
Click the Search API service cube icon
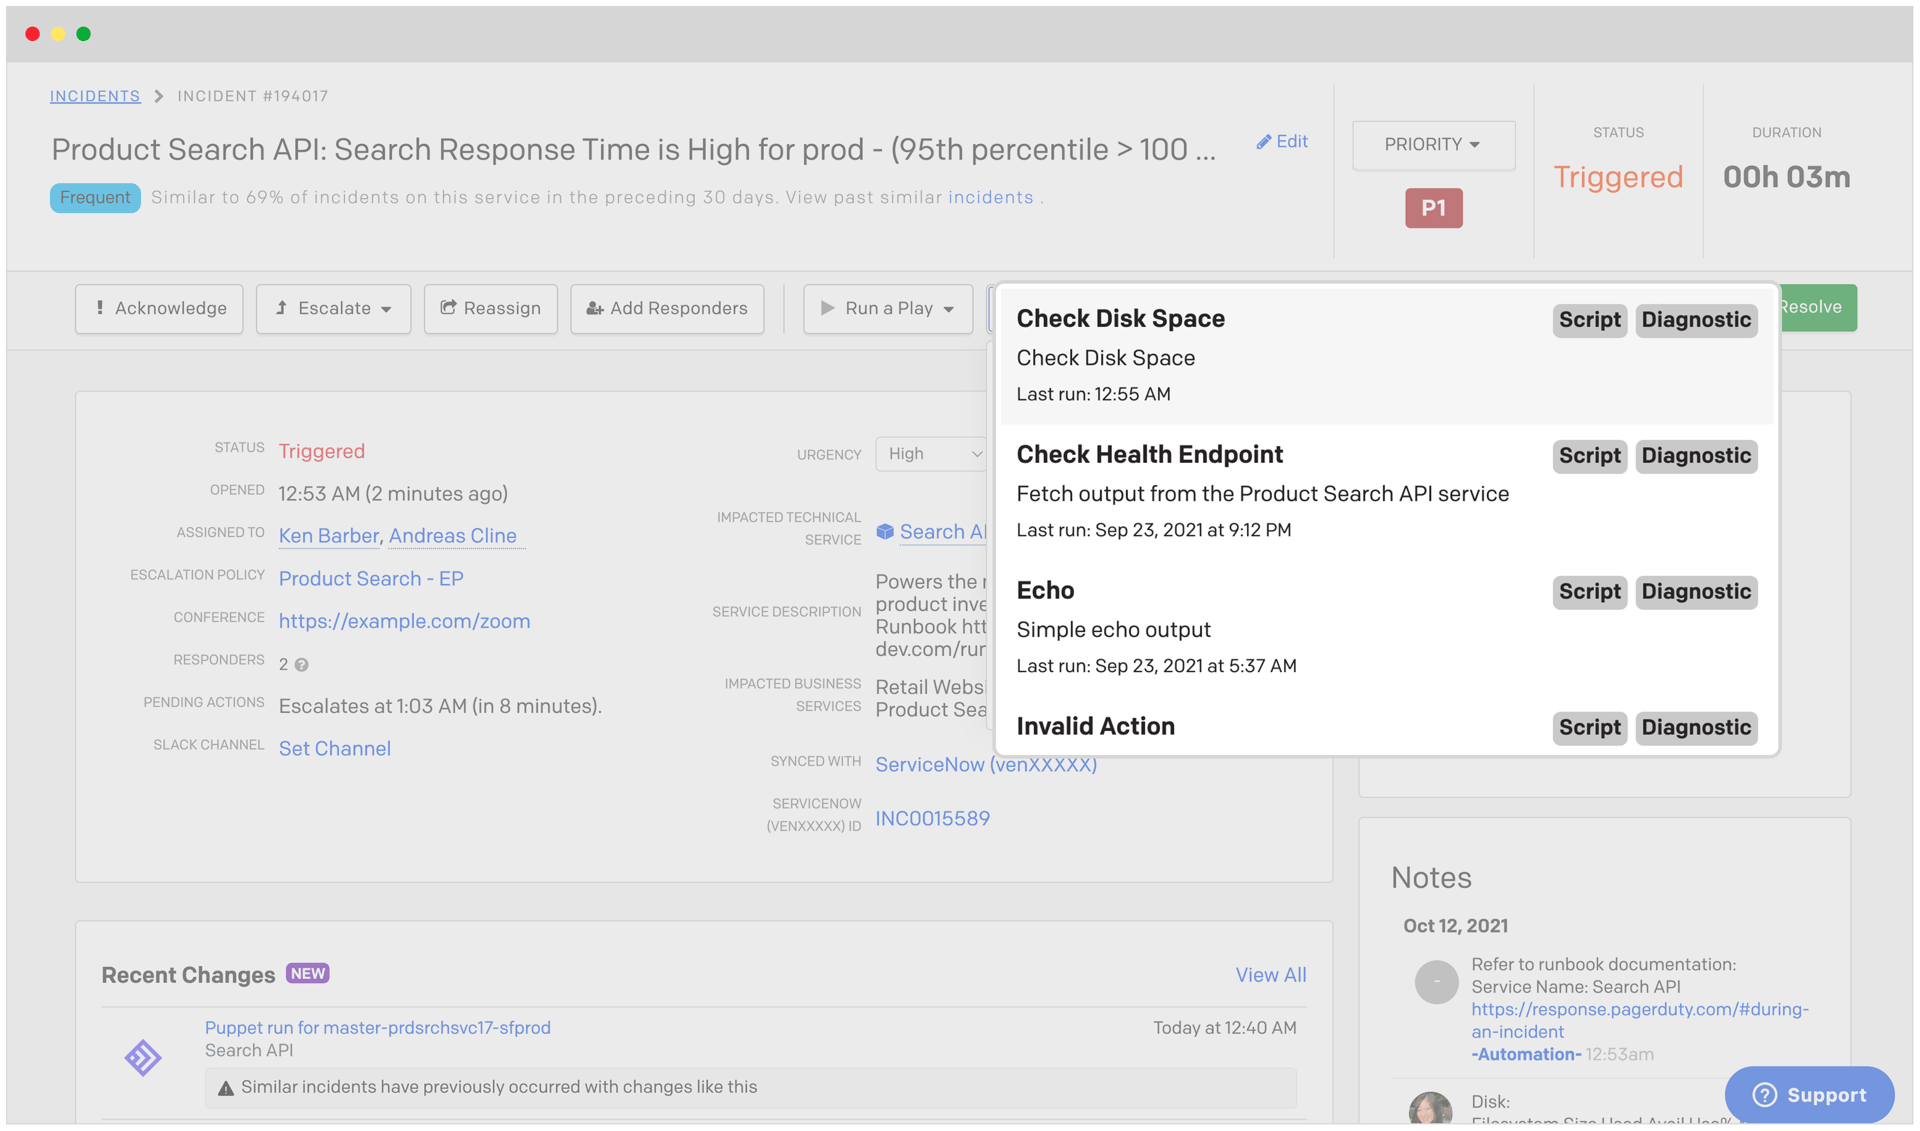click(x=885, y=532)
